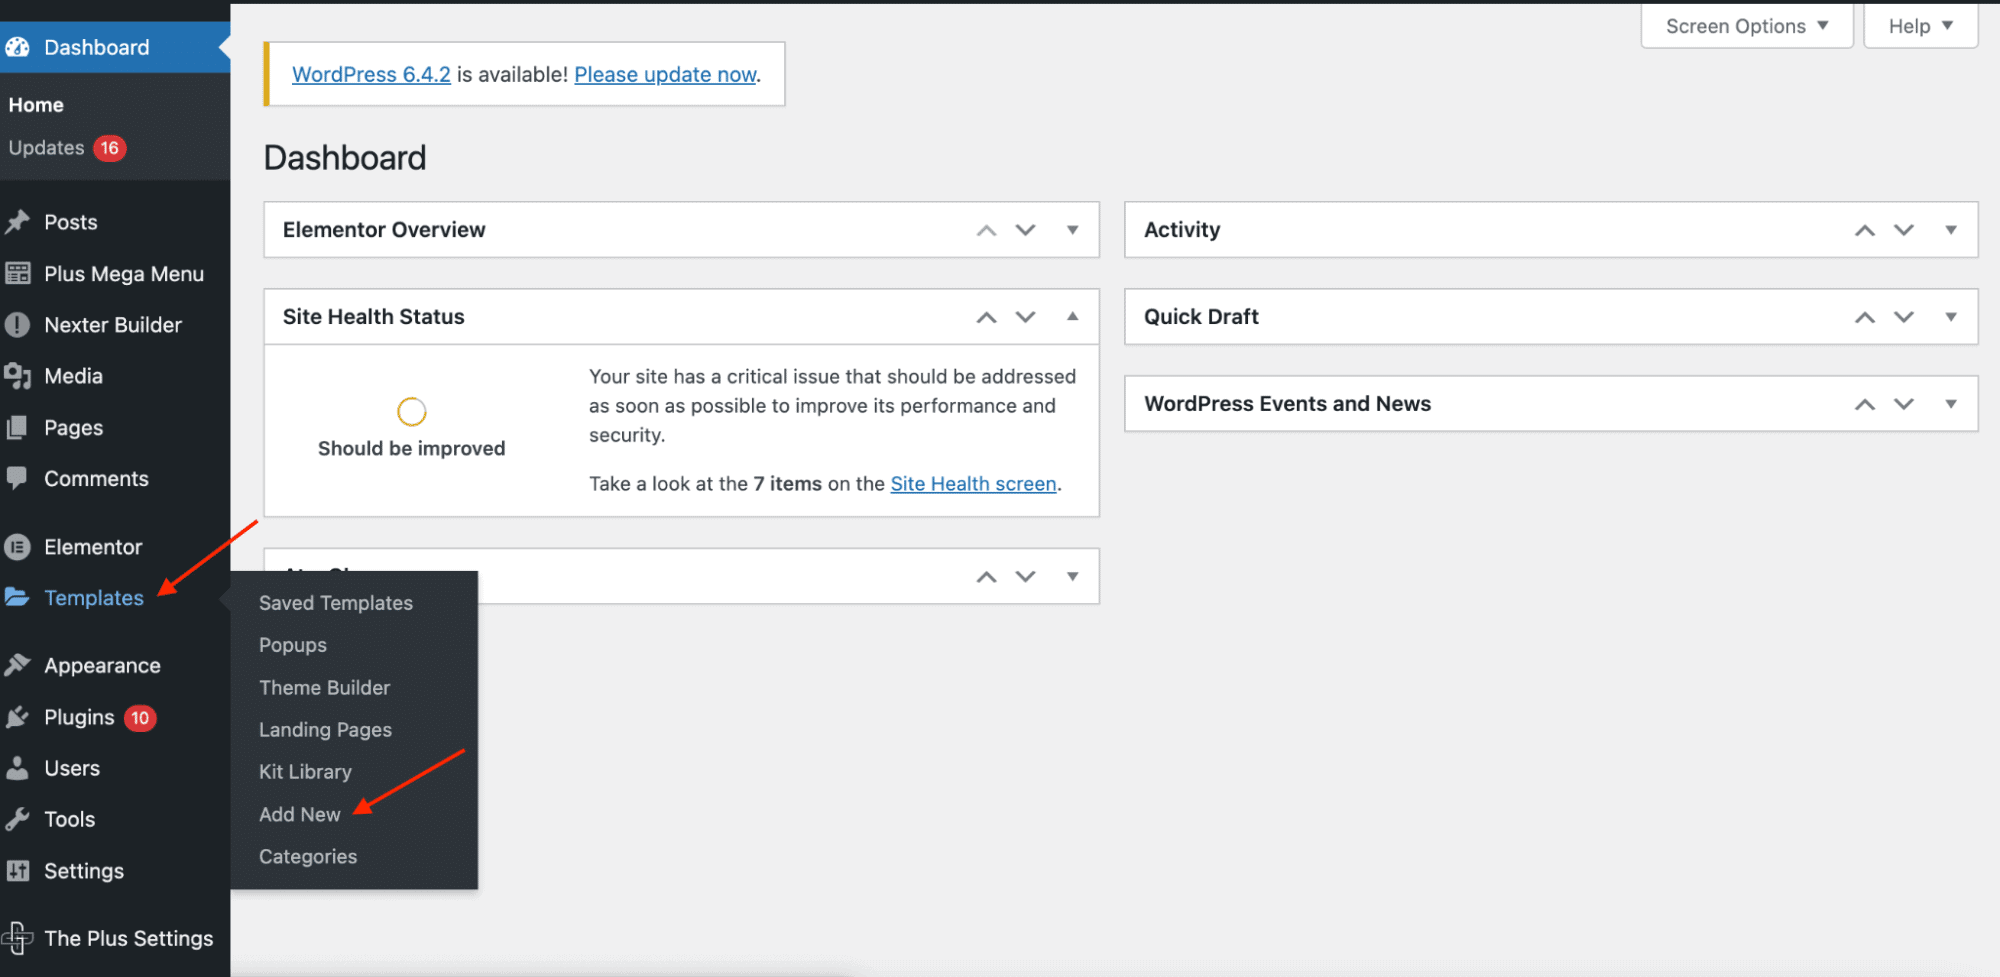The height and width of the screenshot is (977, 2000).
Task: Click the Pages icon
Action: (x=20, y=427)
